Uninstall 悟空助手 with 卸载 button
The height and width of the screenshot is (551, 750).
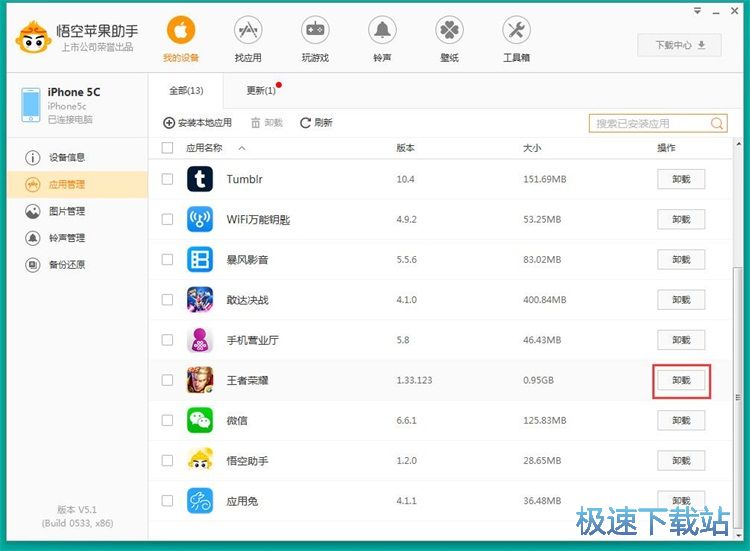pos(681,461)
